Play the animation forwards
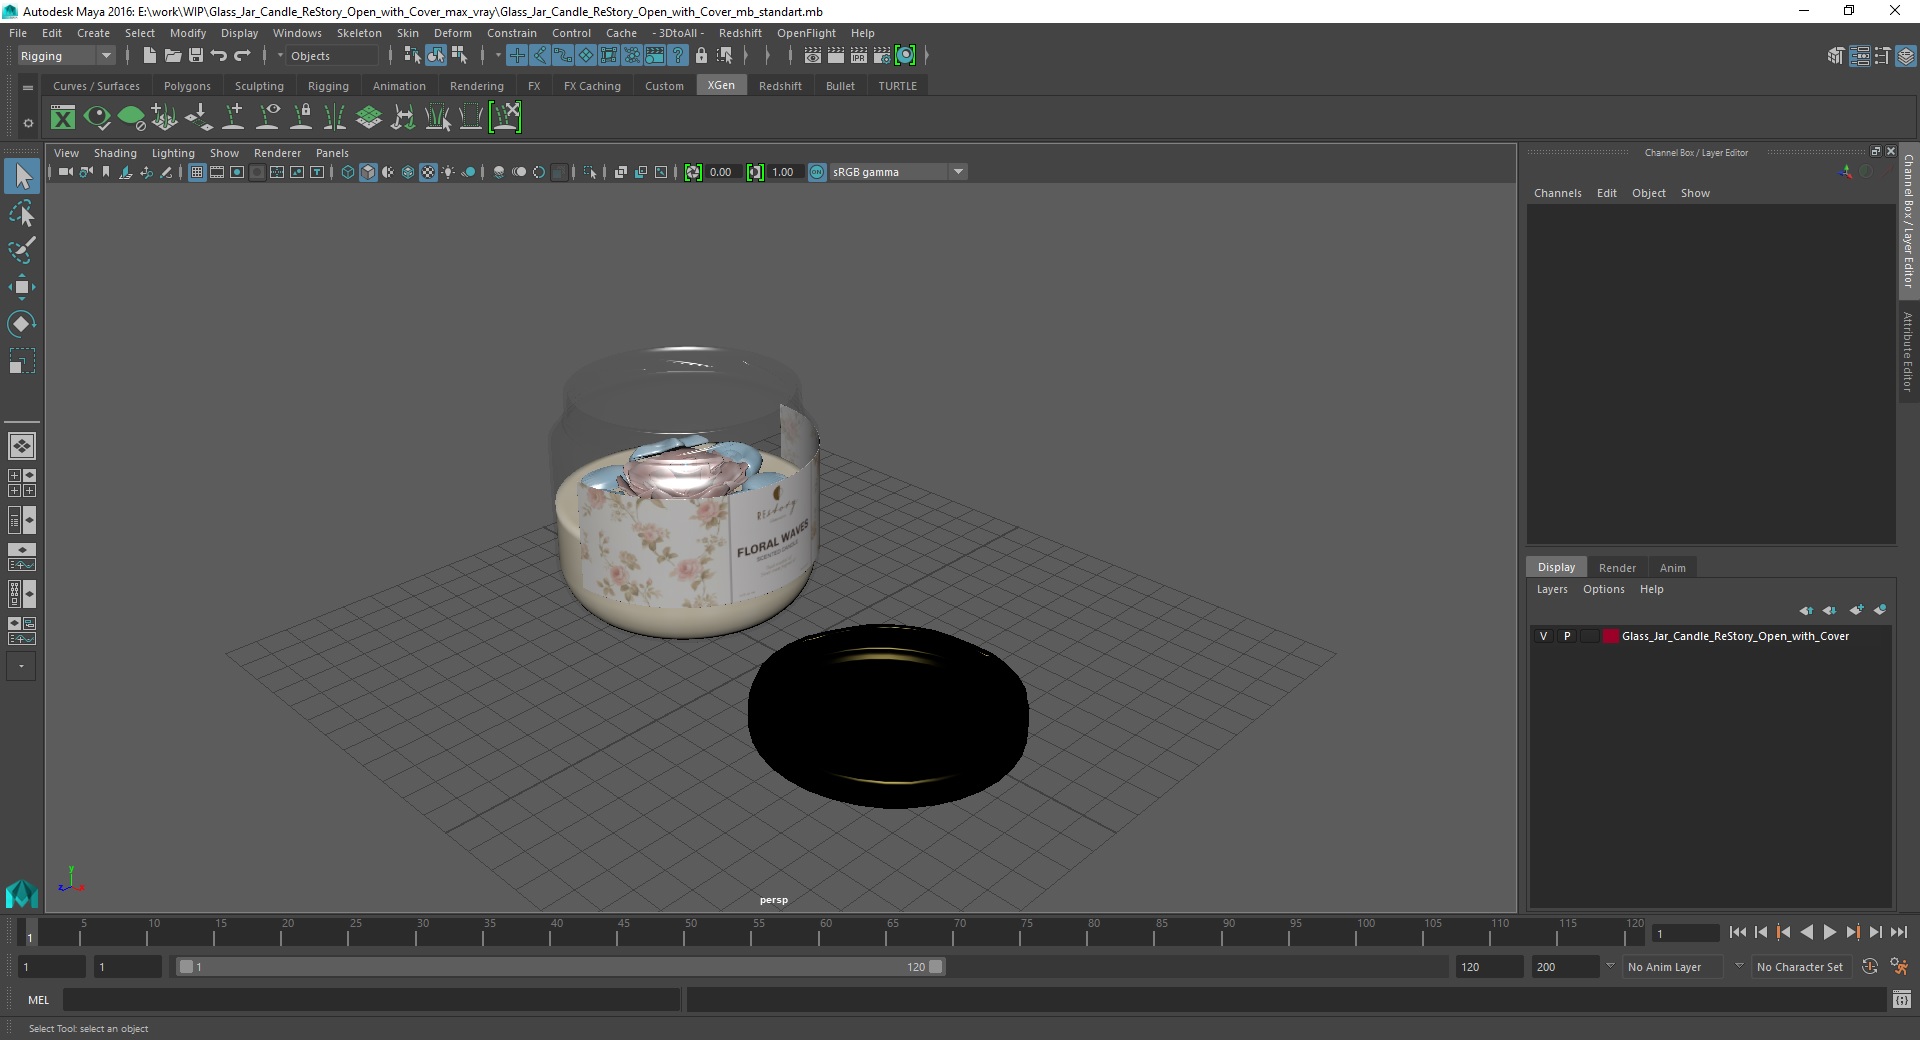The image size is (1920, 1040). coord(1829,932)
